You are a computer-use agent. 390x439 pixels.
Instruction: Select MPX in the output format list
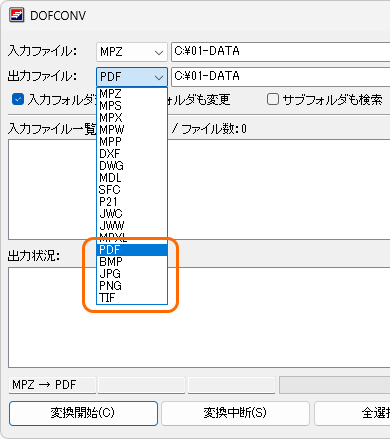click(x=132, y=118)
